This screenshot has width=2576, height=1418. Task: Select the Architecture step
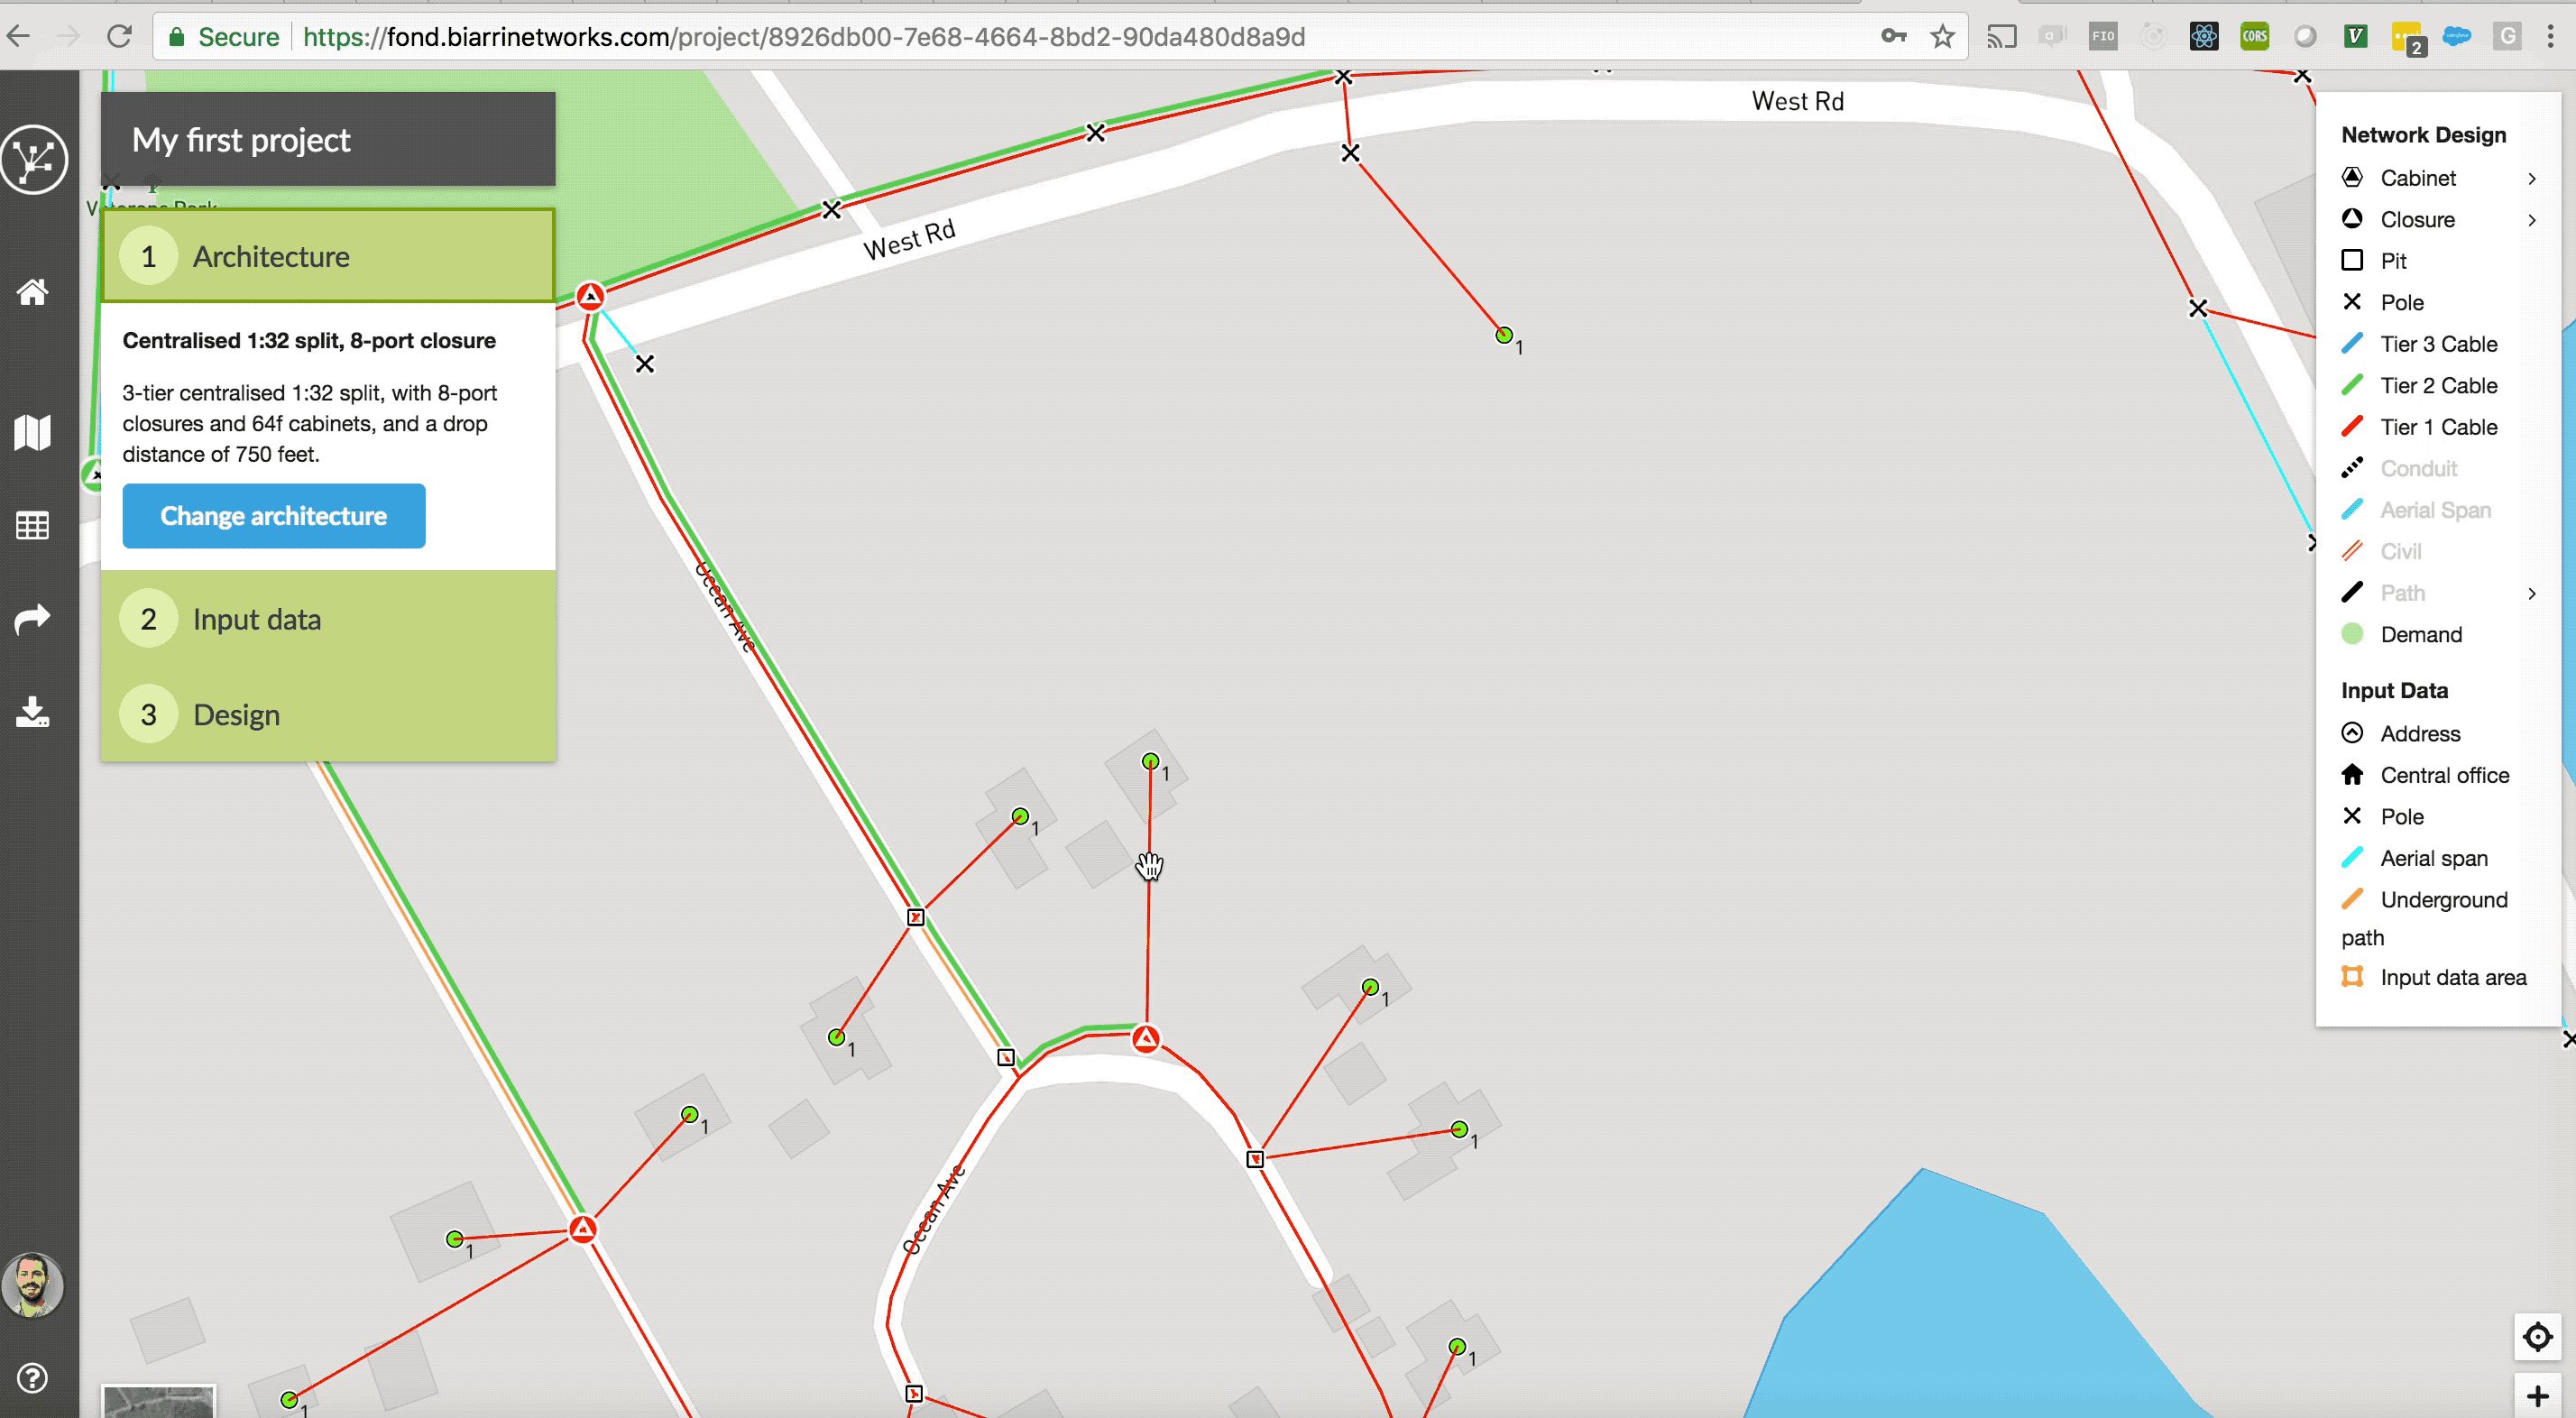[x=328, y=256]
